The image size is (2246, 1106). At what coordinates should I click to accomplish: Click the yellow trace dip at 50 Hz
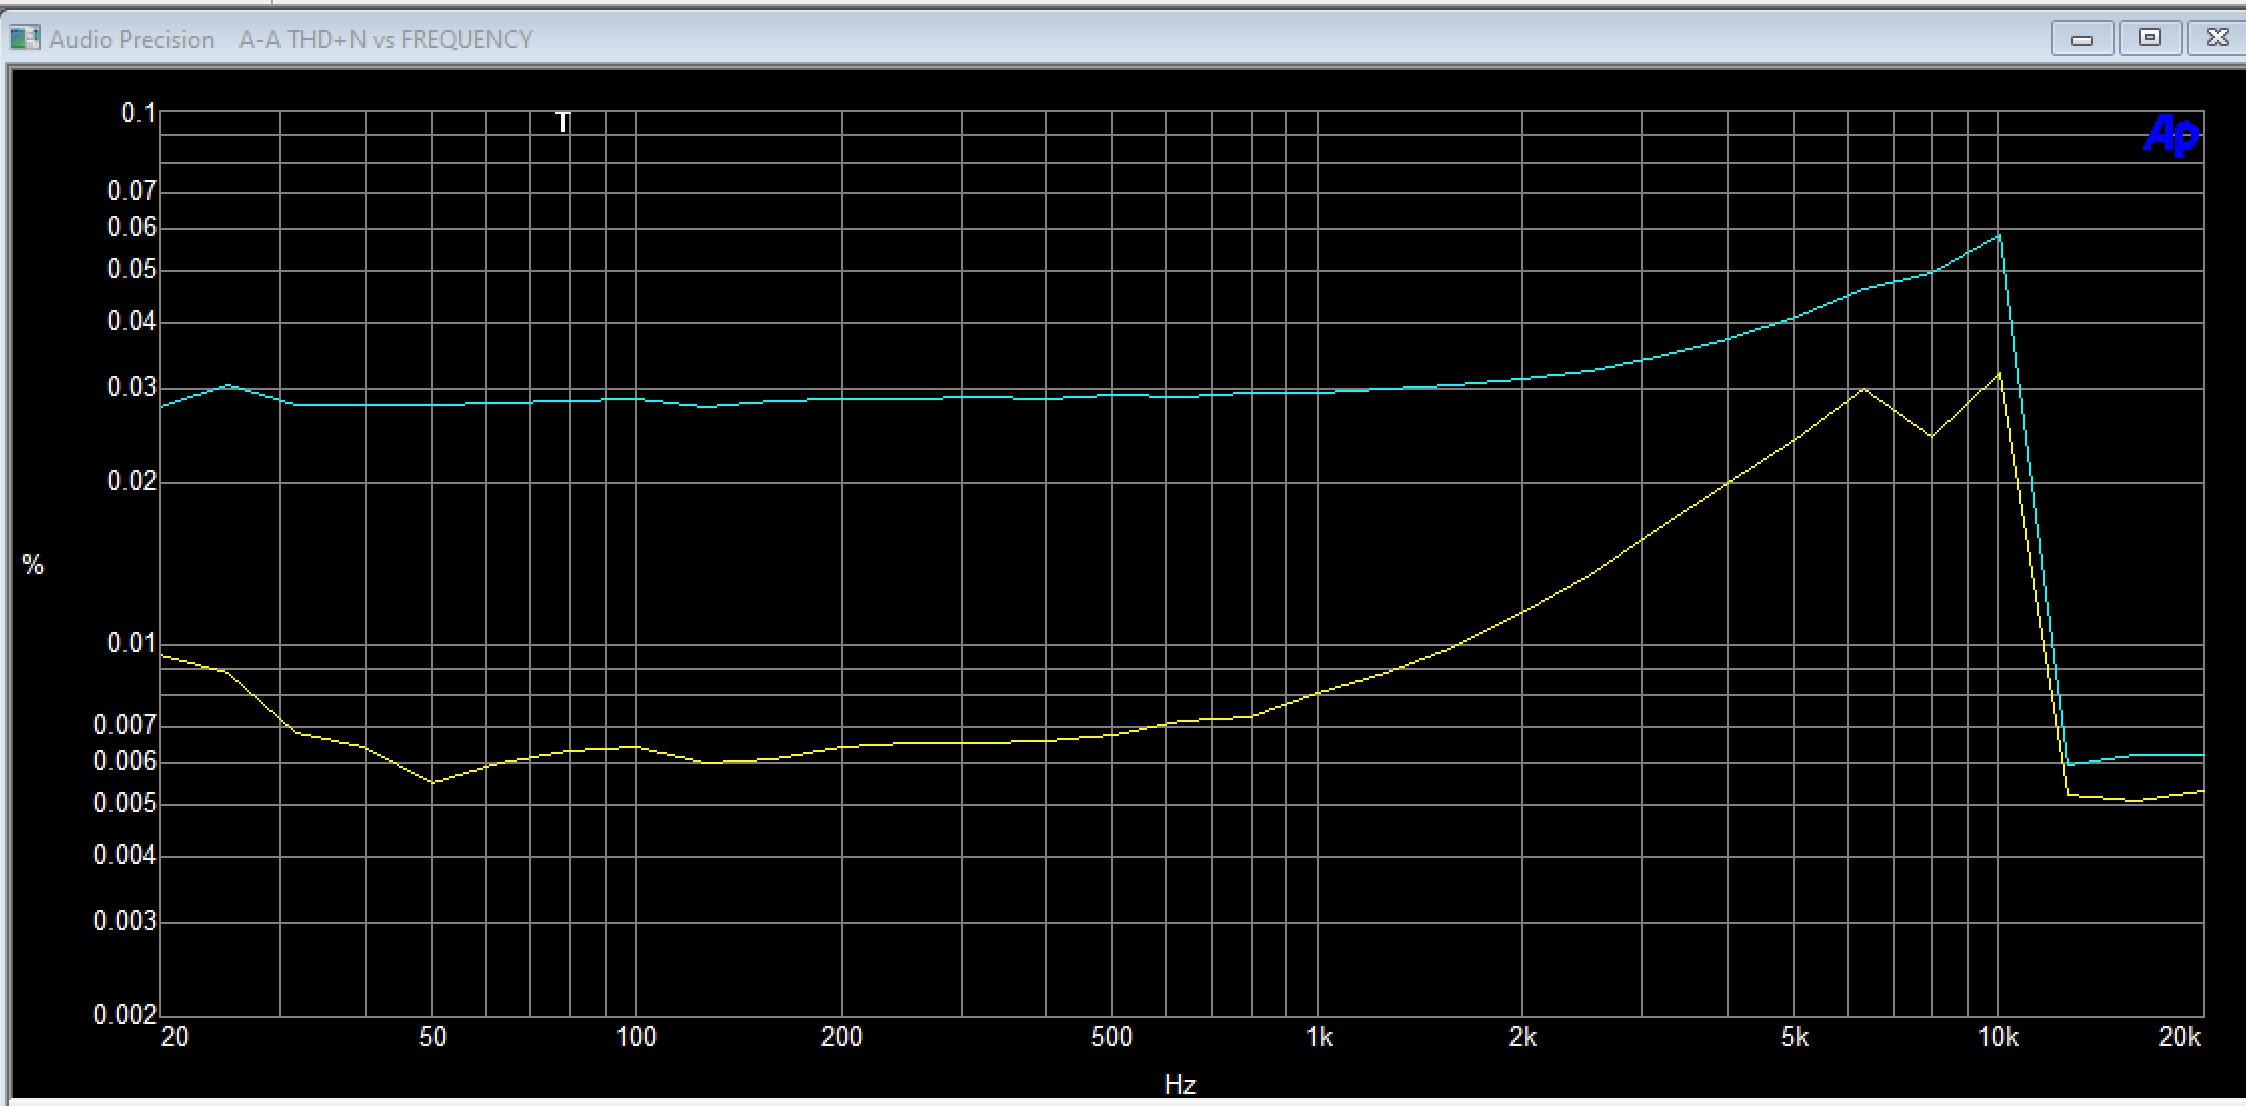(432, 782)
